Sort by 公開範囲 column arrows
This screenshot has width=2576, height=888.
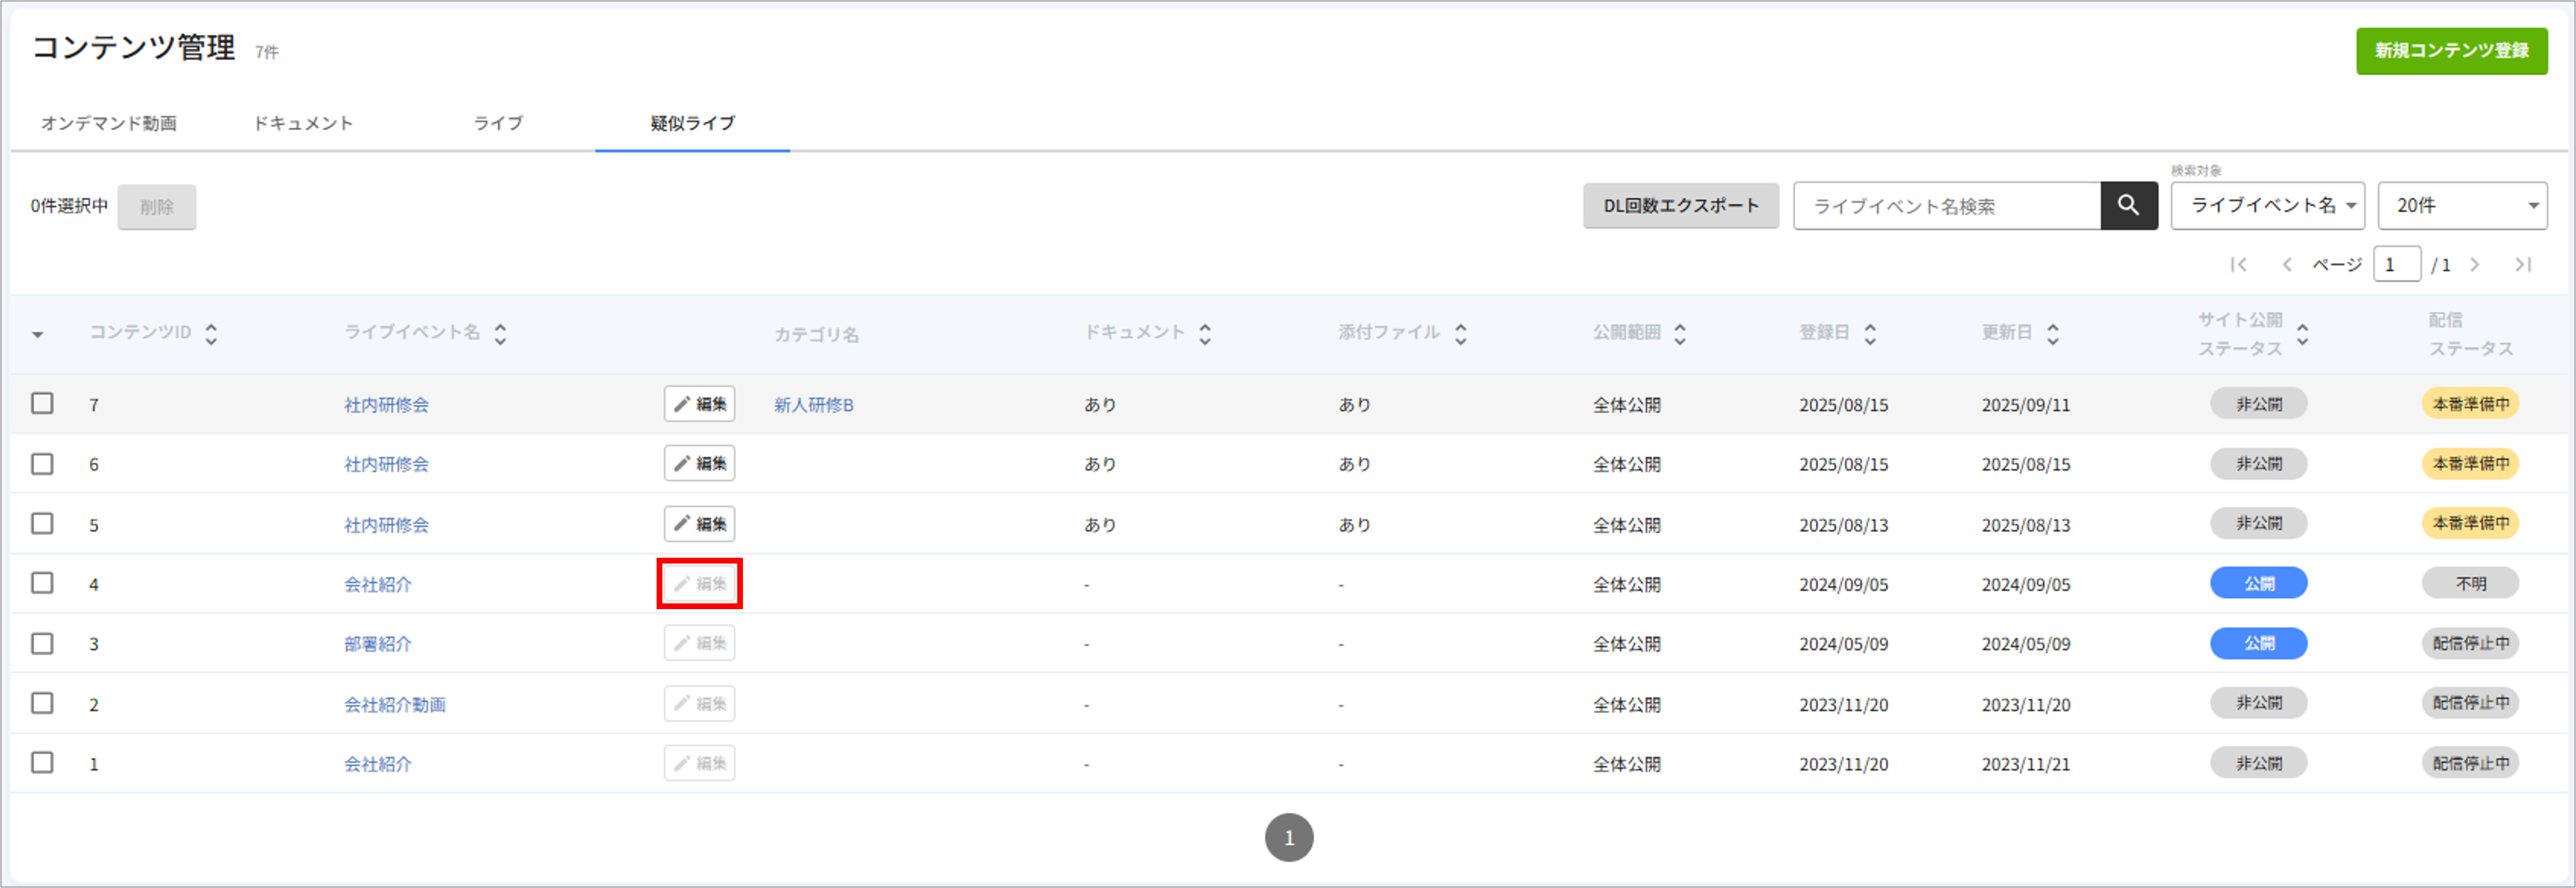(1680, 334)
